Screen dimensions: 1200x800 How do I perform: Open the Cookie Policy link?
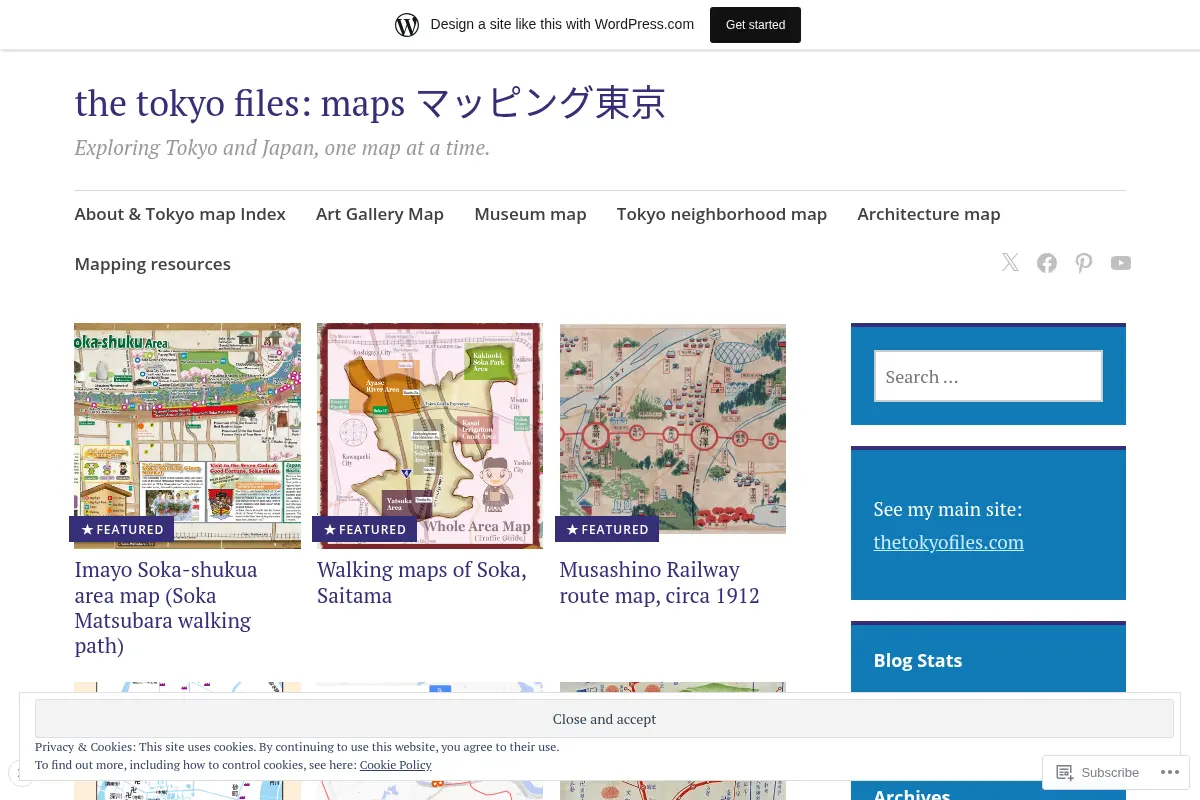point(396,765)
